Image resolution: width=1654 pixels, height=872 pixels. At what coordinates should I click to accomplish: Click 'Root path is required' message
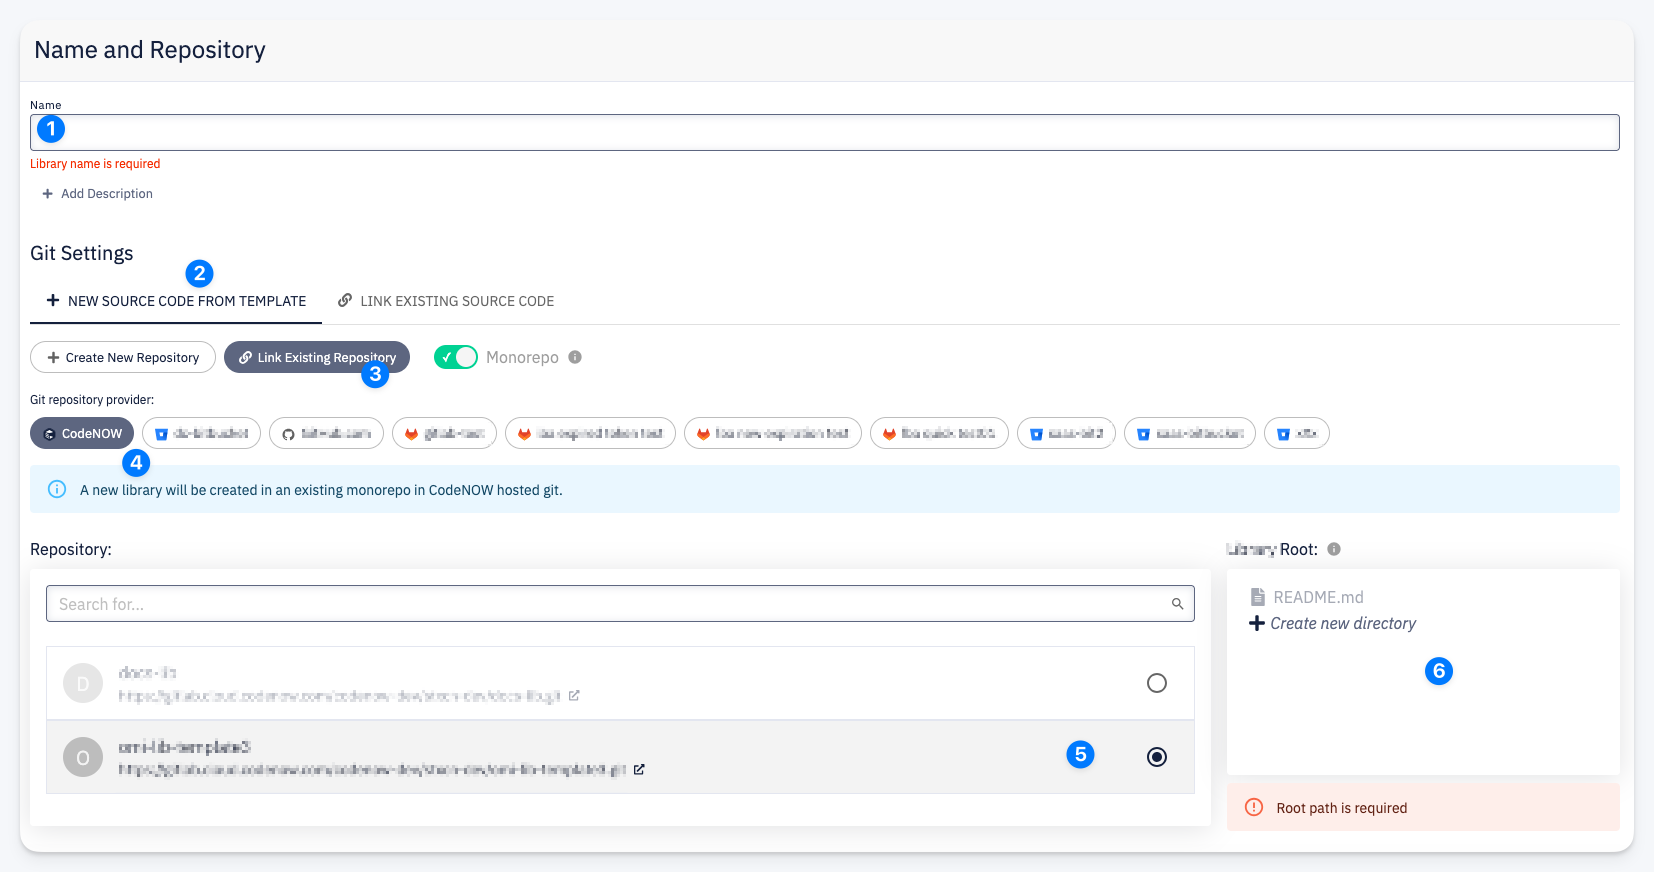(x=1341, y=808)
